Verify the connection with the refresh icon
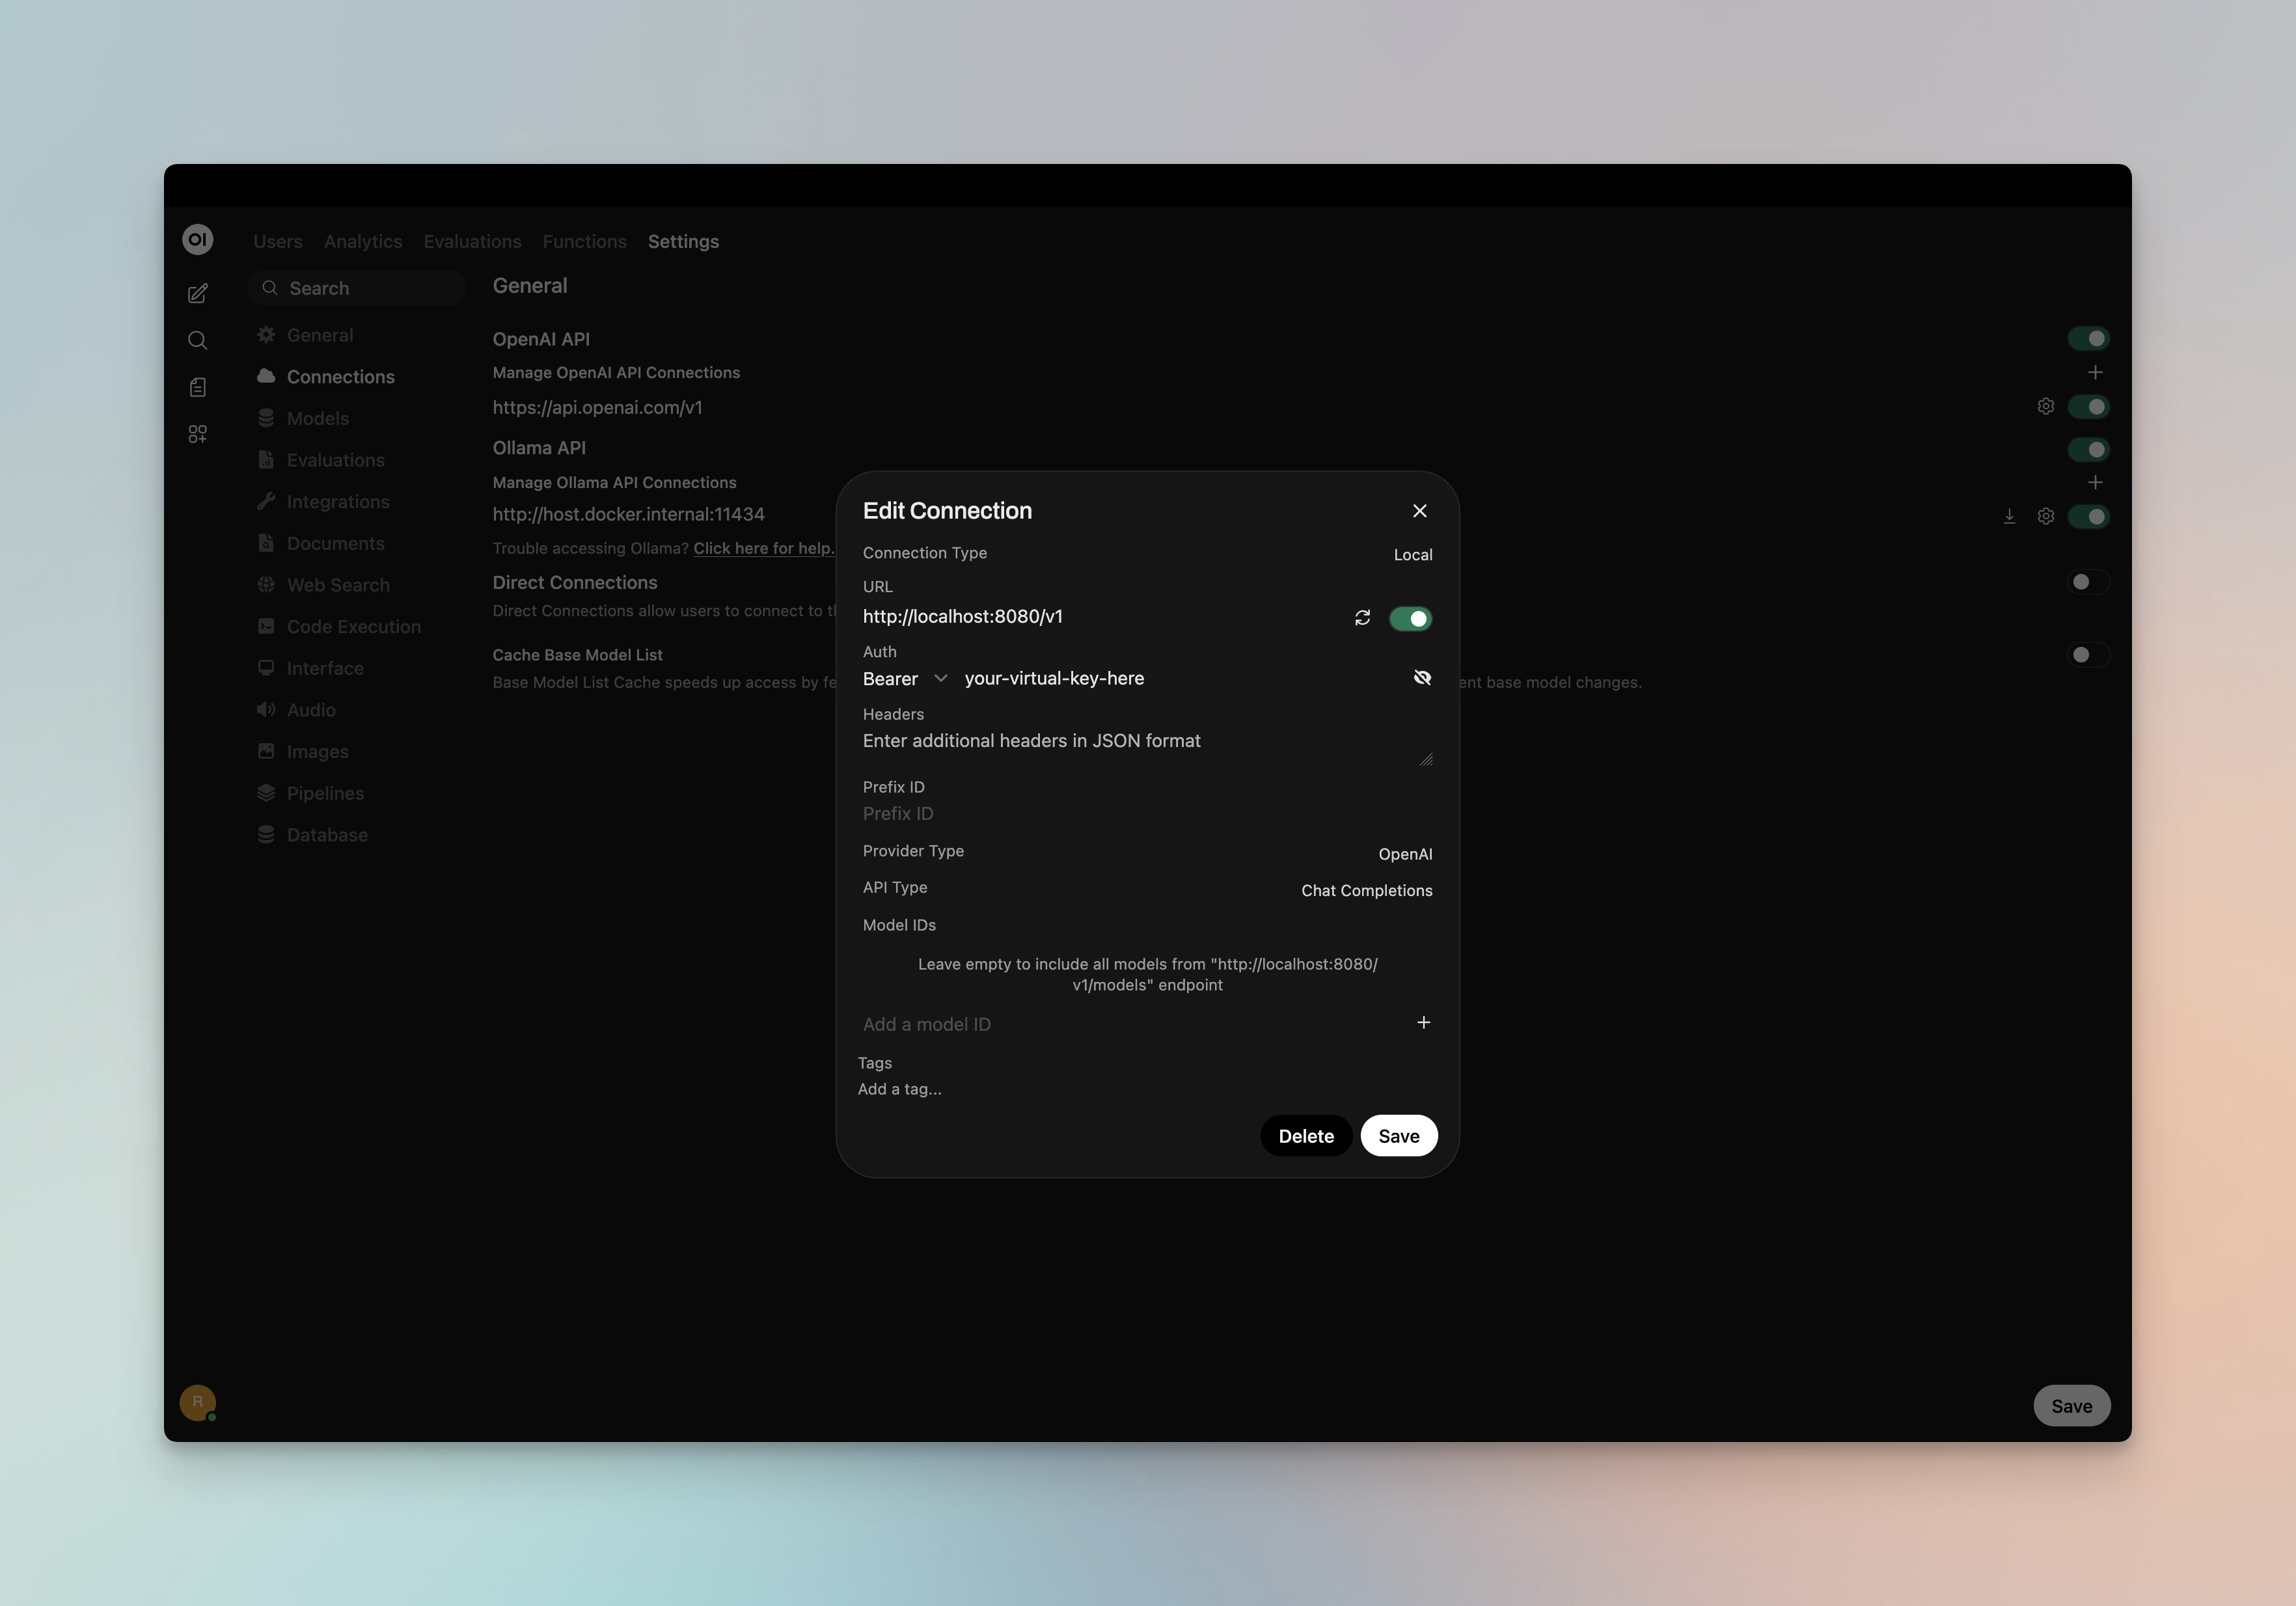Viewport: 2296px width, 1606px height. pos(1362,618)
